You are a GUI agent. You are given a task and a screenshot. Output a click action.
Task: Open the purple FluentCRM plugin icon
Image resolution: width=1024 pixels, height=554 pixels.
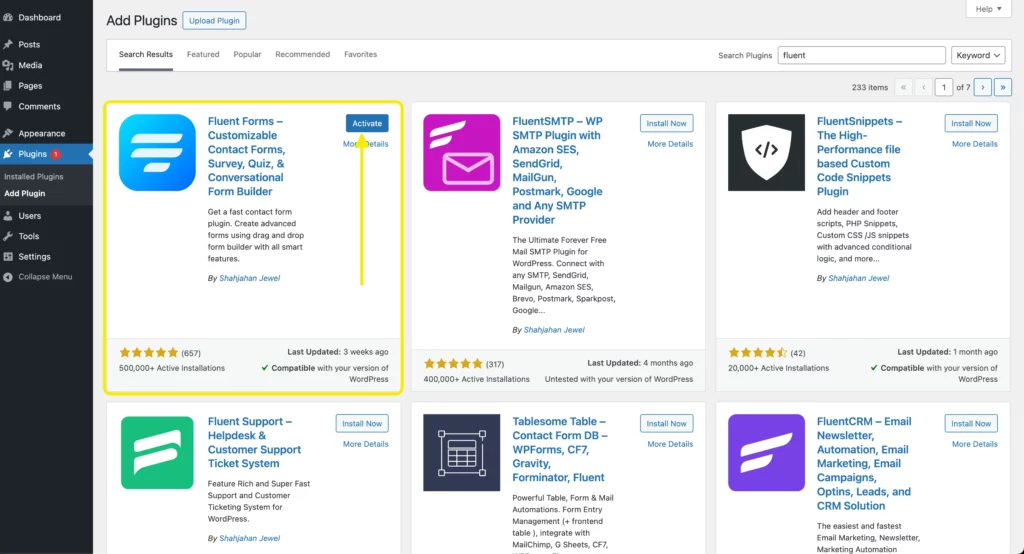point(766,453)
